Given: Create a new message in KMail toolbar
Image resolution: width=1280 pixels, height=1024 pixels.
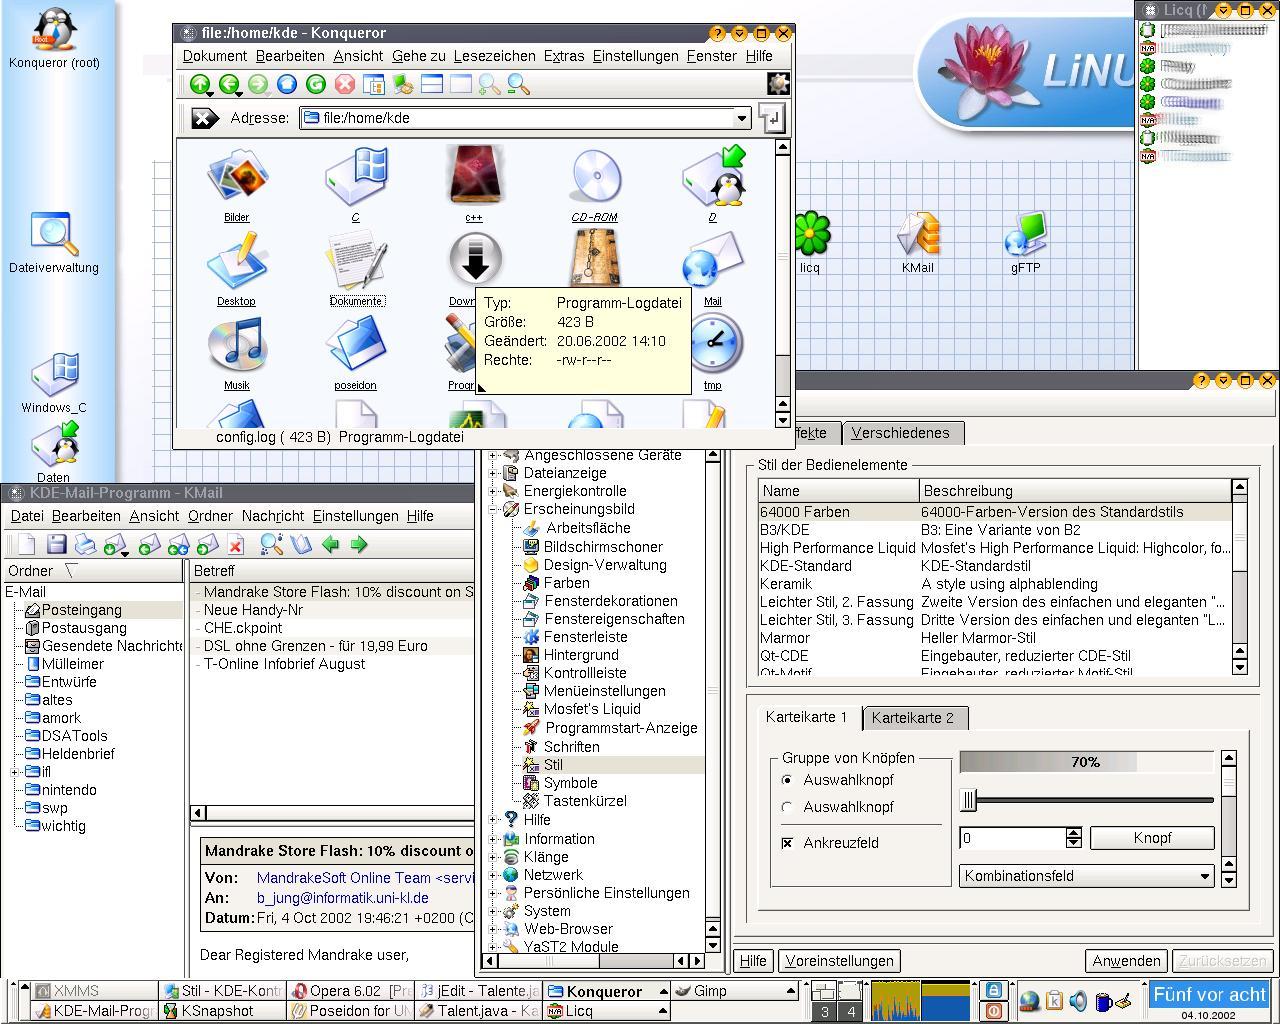Looking at the screenshot, I should tap(27, 545).
